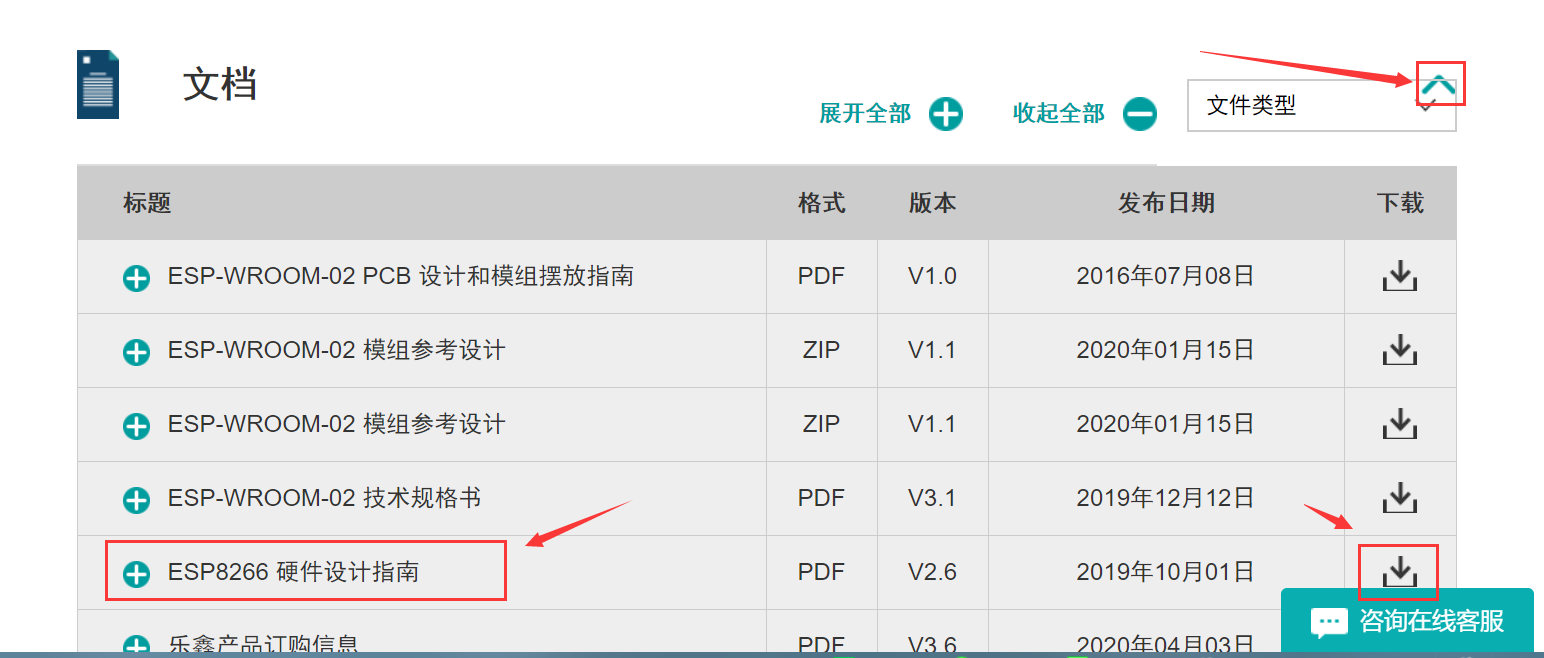Click chat bubble icon in 咨询在线客服
Screen dimensions: 1544x658
[x=1330, y=622]
